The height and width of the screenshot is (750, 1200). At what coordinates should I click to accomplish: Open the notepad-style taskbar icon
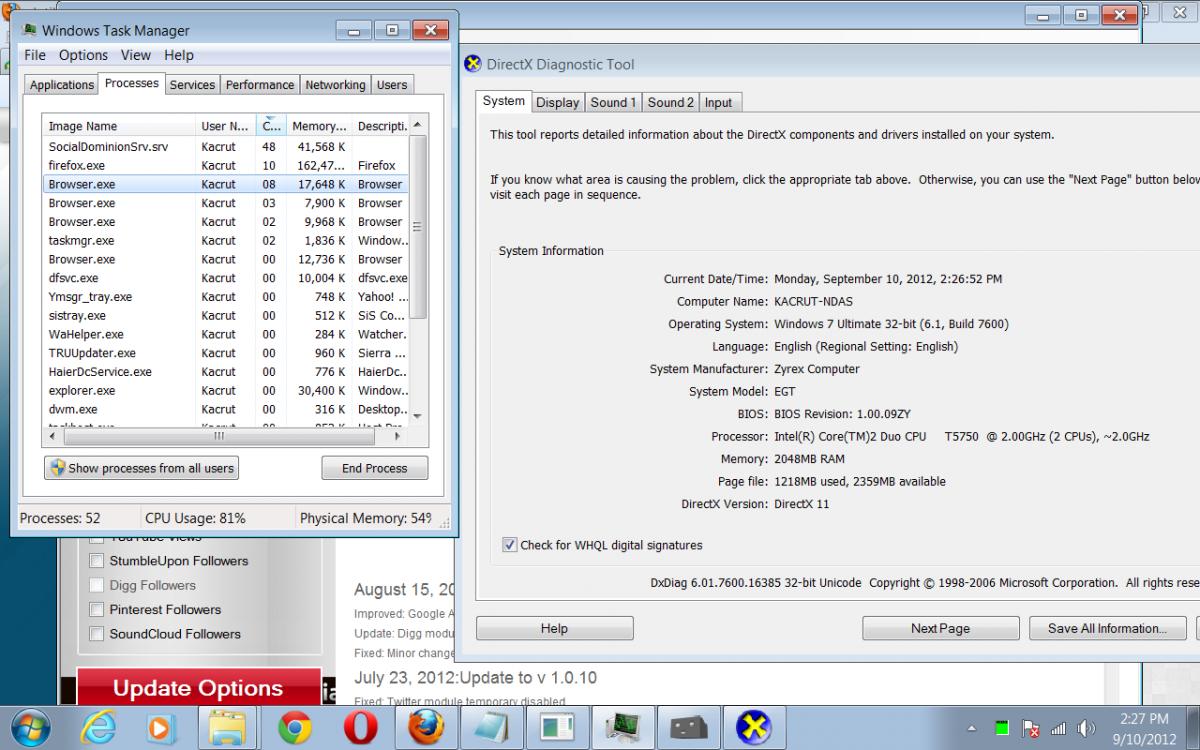coord(492,728)
